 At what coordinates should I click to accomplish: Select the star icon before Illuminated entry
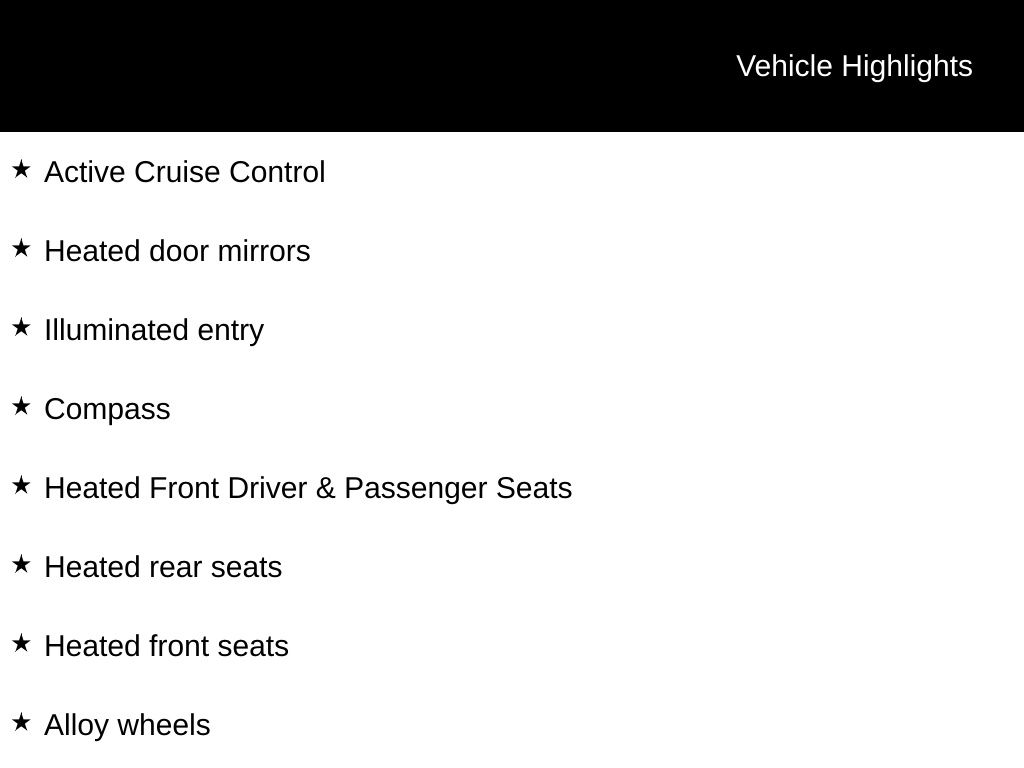click(21, 328)
